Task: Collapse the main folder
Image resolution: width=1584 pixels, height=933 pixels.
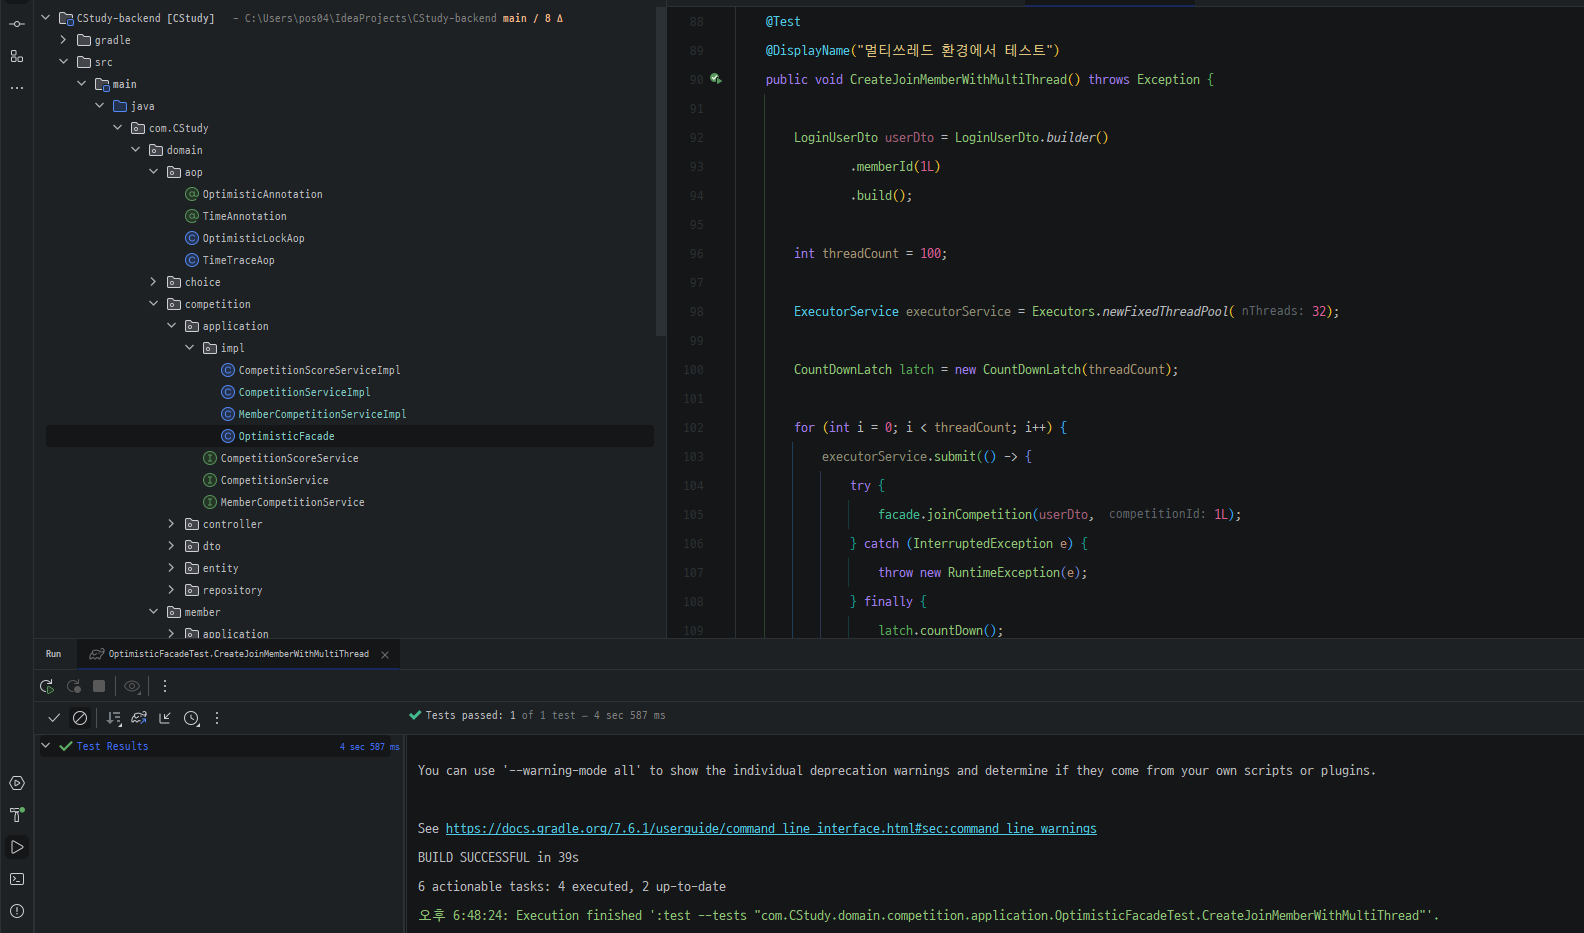Action: coord(81,84)
